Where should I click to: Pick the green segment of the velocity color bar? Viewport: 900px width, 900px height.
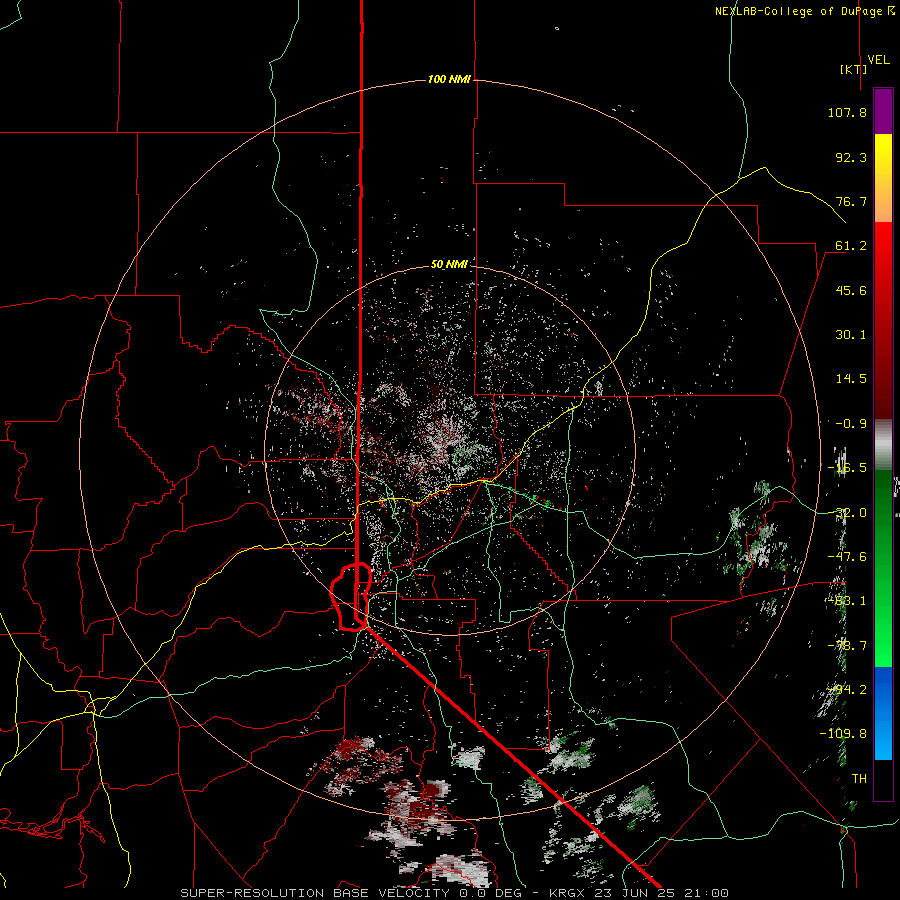click(x=883, y=568)
